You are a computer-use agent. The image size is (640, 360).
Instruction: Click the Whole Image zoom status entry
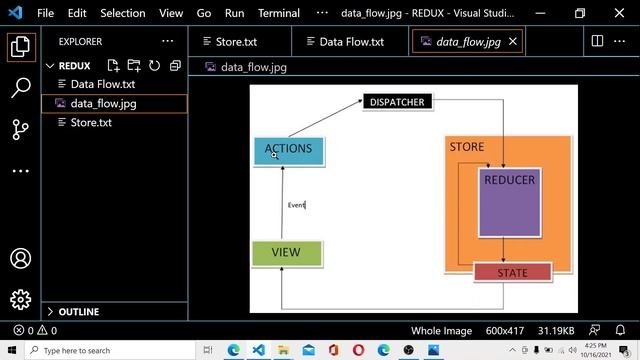[x=441, y=331]
